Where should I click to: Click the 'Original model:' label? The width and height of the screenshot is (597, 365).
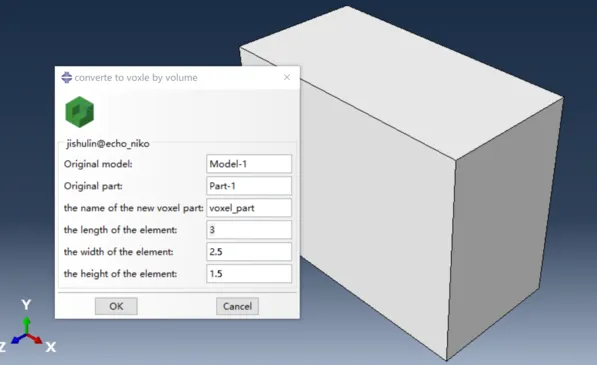[98, 164]
